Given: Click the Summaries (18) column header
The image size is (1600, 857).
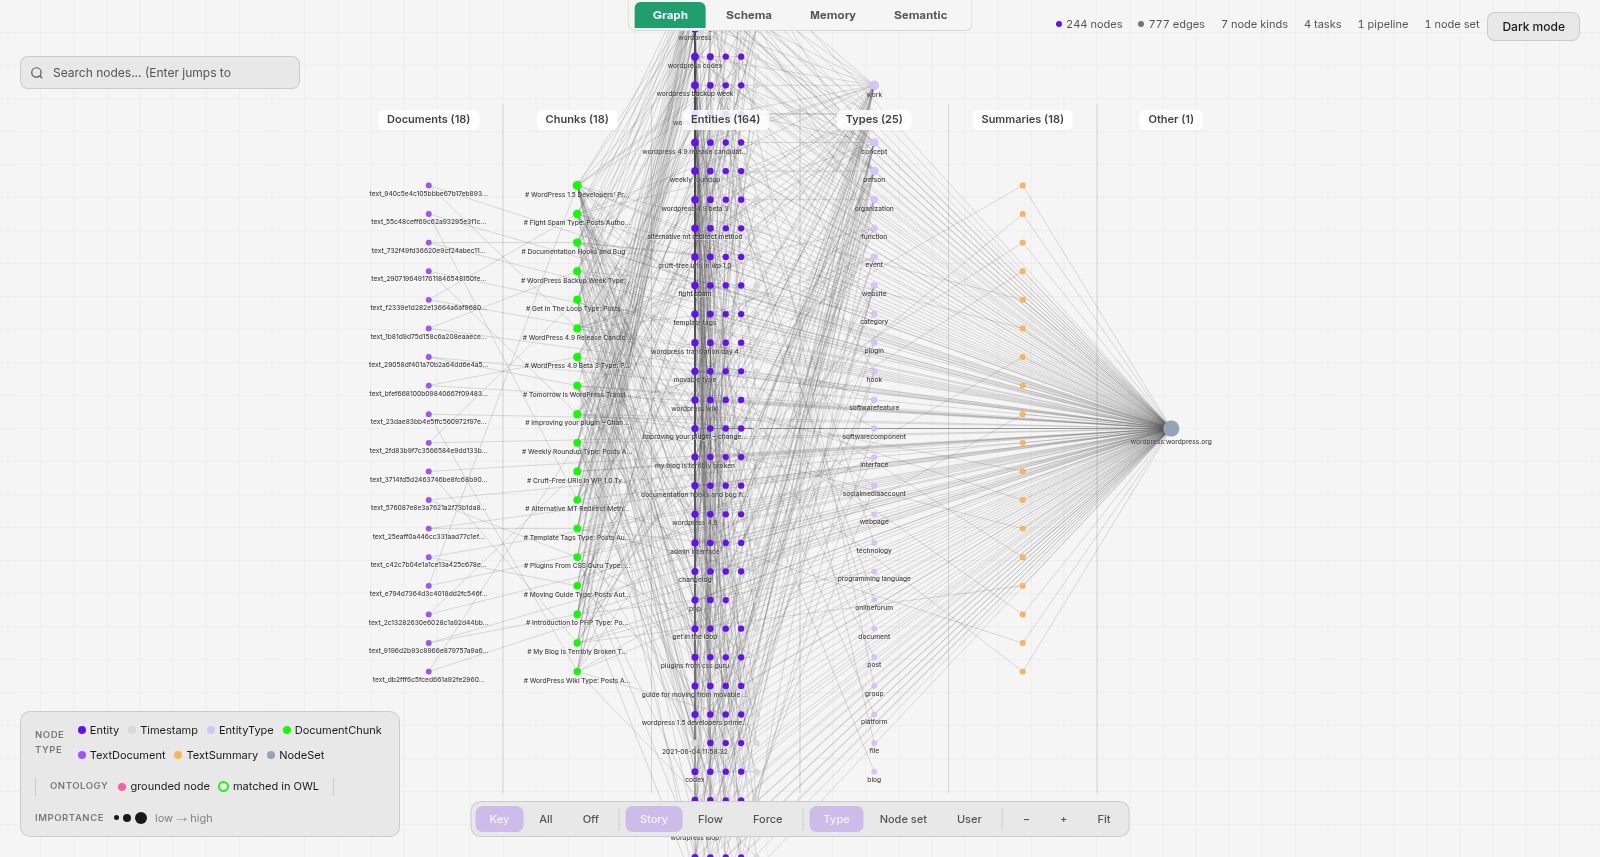Looking at the screenshot, I should [x=1022, y=119].
